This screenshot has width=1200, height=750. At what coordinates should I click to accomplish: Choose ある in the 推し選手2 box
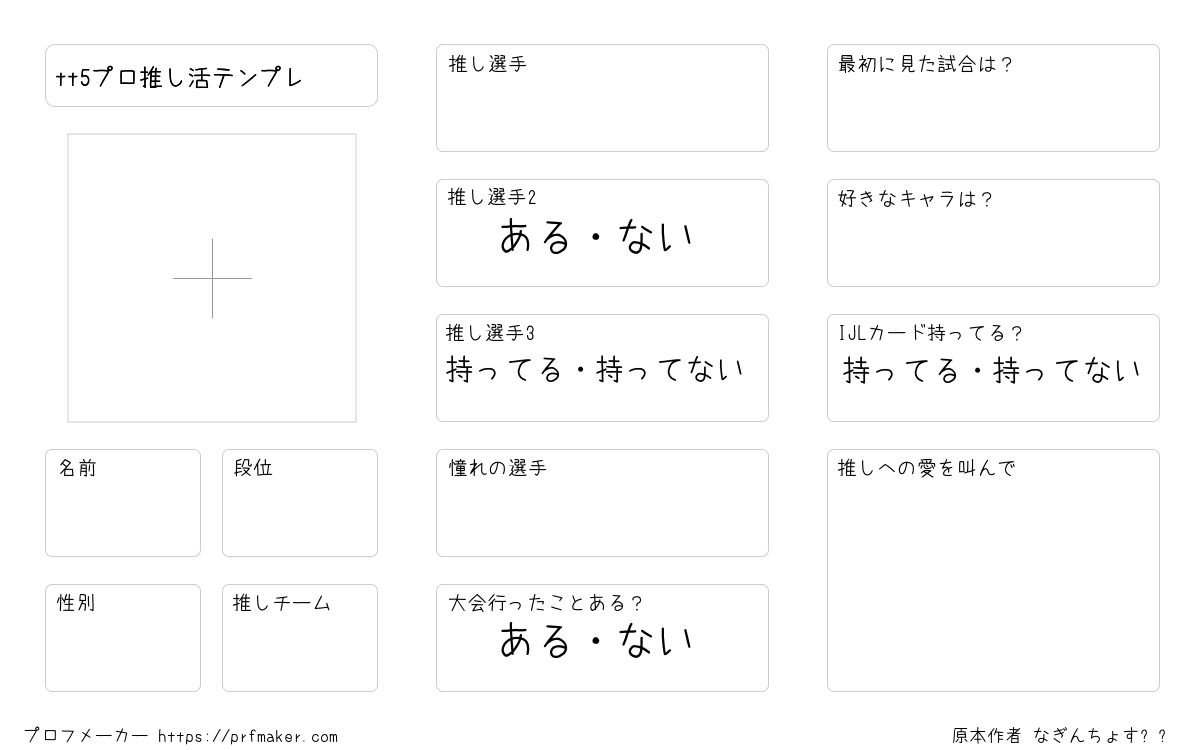point(535,237)
